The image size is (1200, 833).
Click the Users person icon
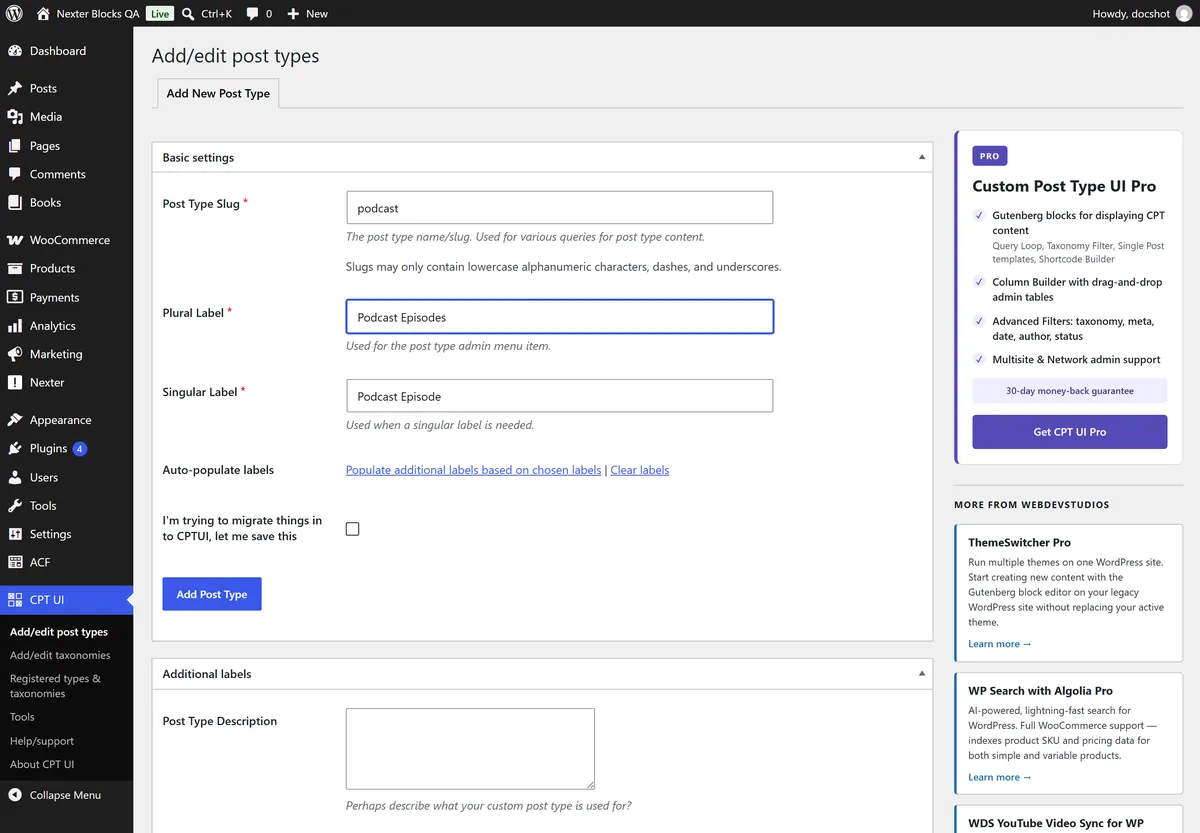tap(15, 478)
